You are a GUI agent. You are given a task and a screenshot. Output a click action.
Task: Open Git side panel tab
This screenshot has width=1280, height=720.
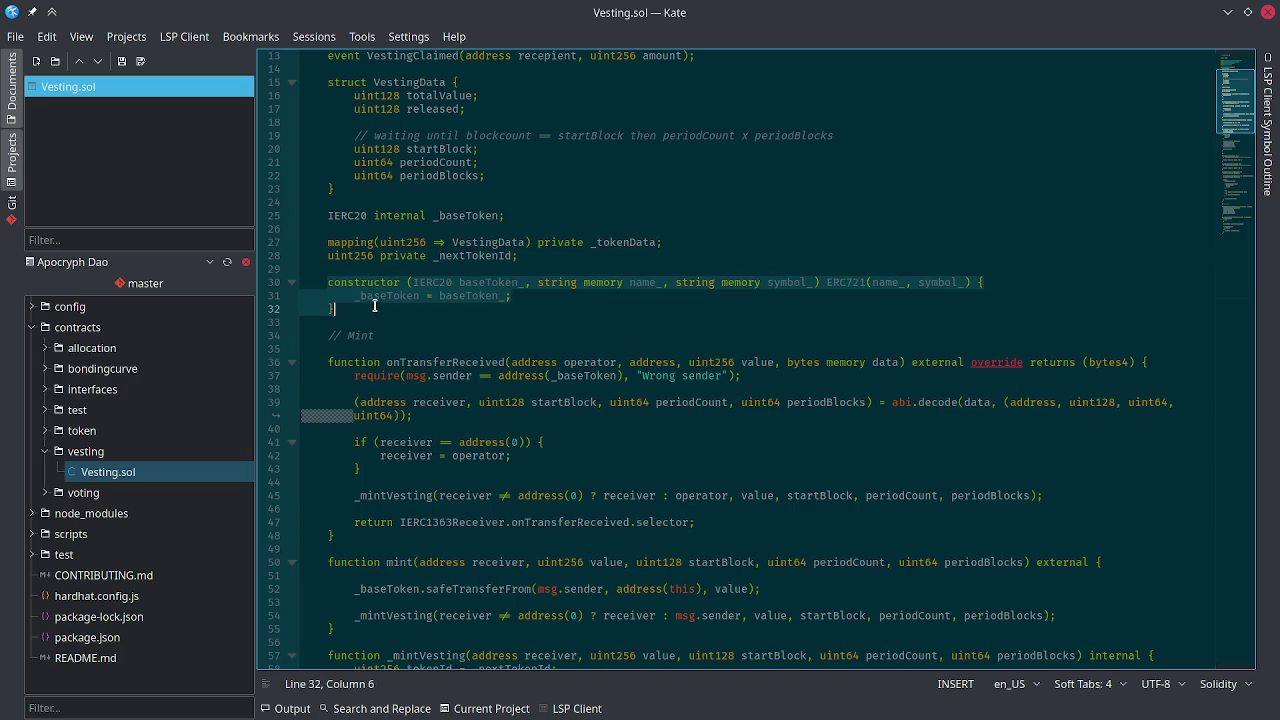coord(12,210)
